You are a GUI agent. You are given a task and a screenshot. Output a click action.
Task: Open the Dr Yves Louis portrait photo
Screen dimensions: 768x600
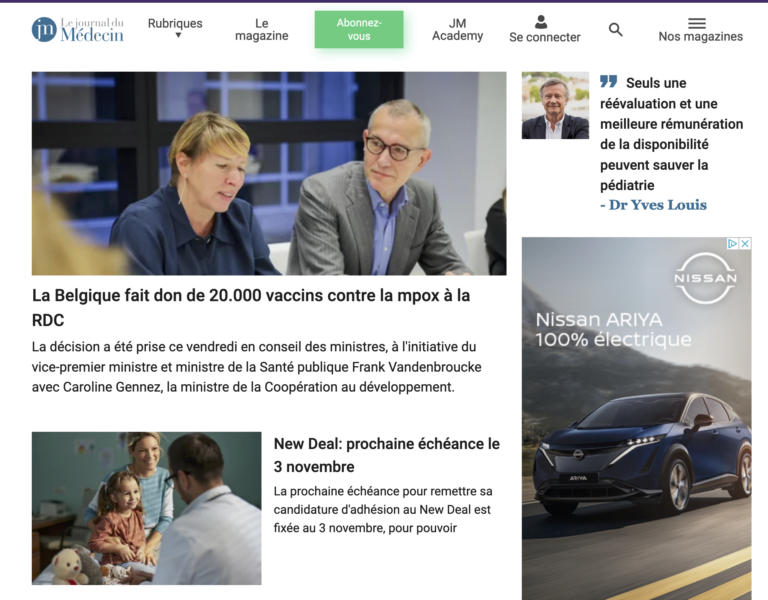555,105
